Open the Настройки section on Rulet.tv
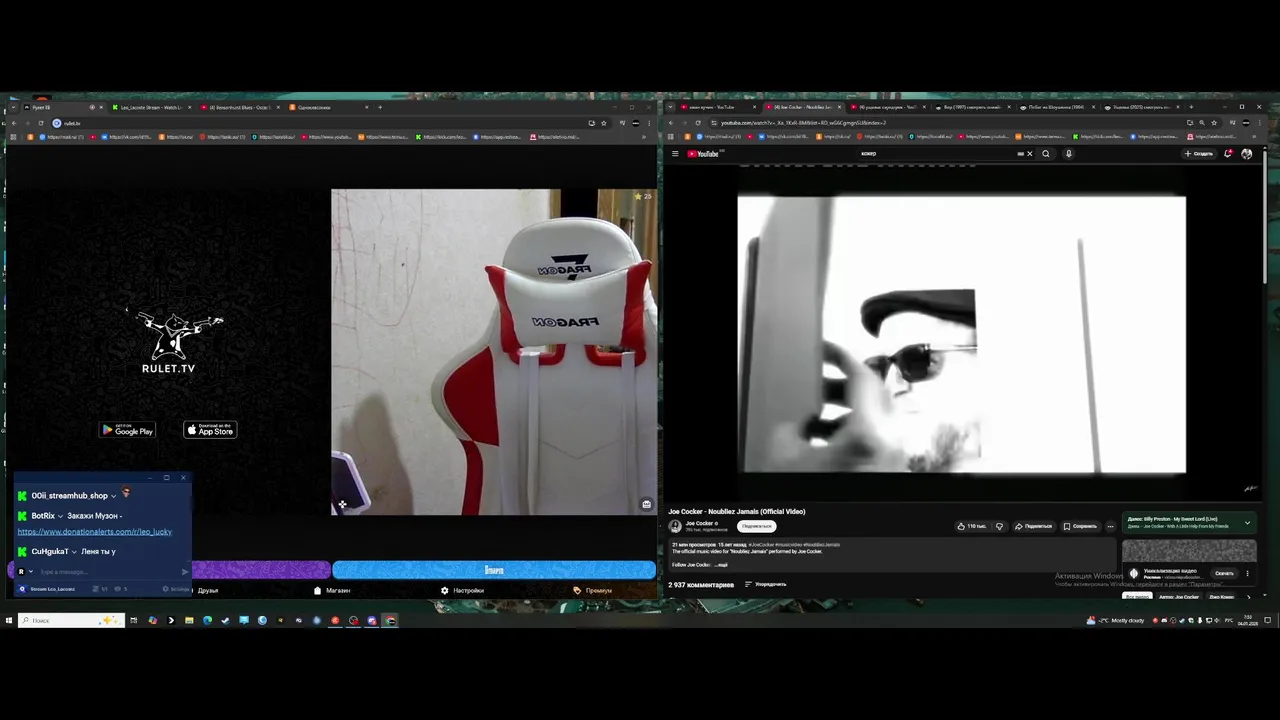 462,590
